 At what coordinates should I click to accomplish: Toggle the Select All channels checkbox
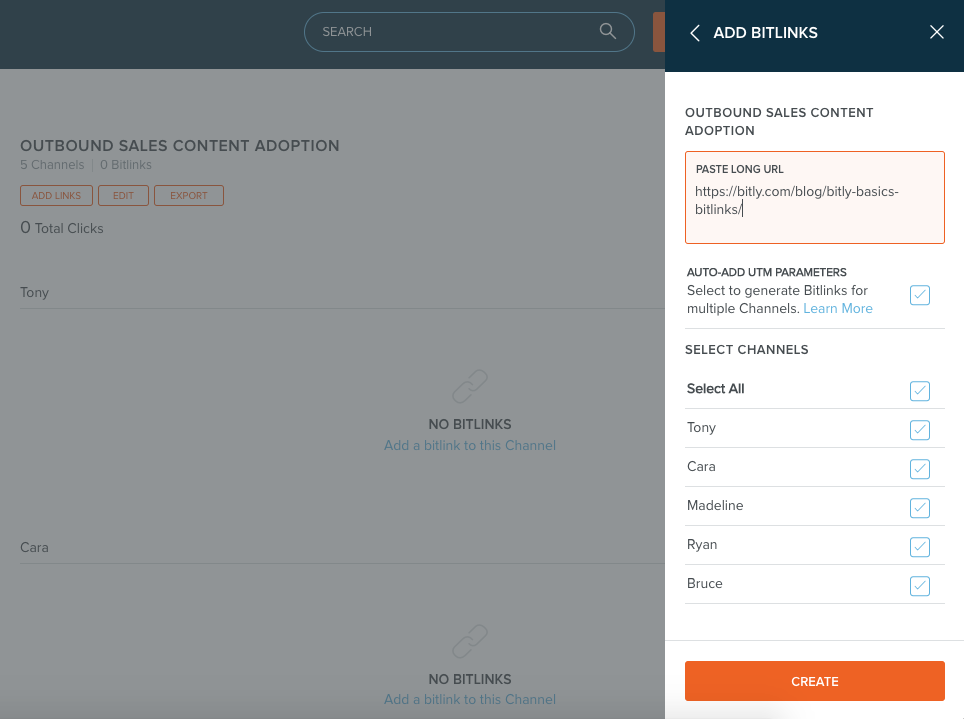point(920,391)
